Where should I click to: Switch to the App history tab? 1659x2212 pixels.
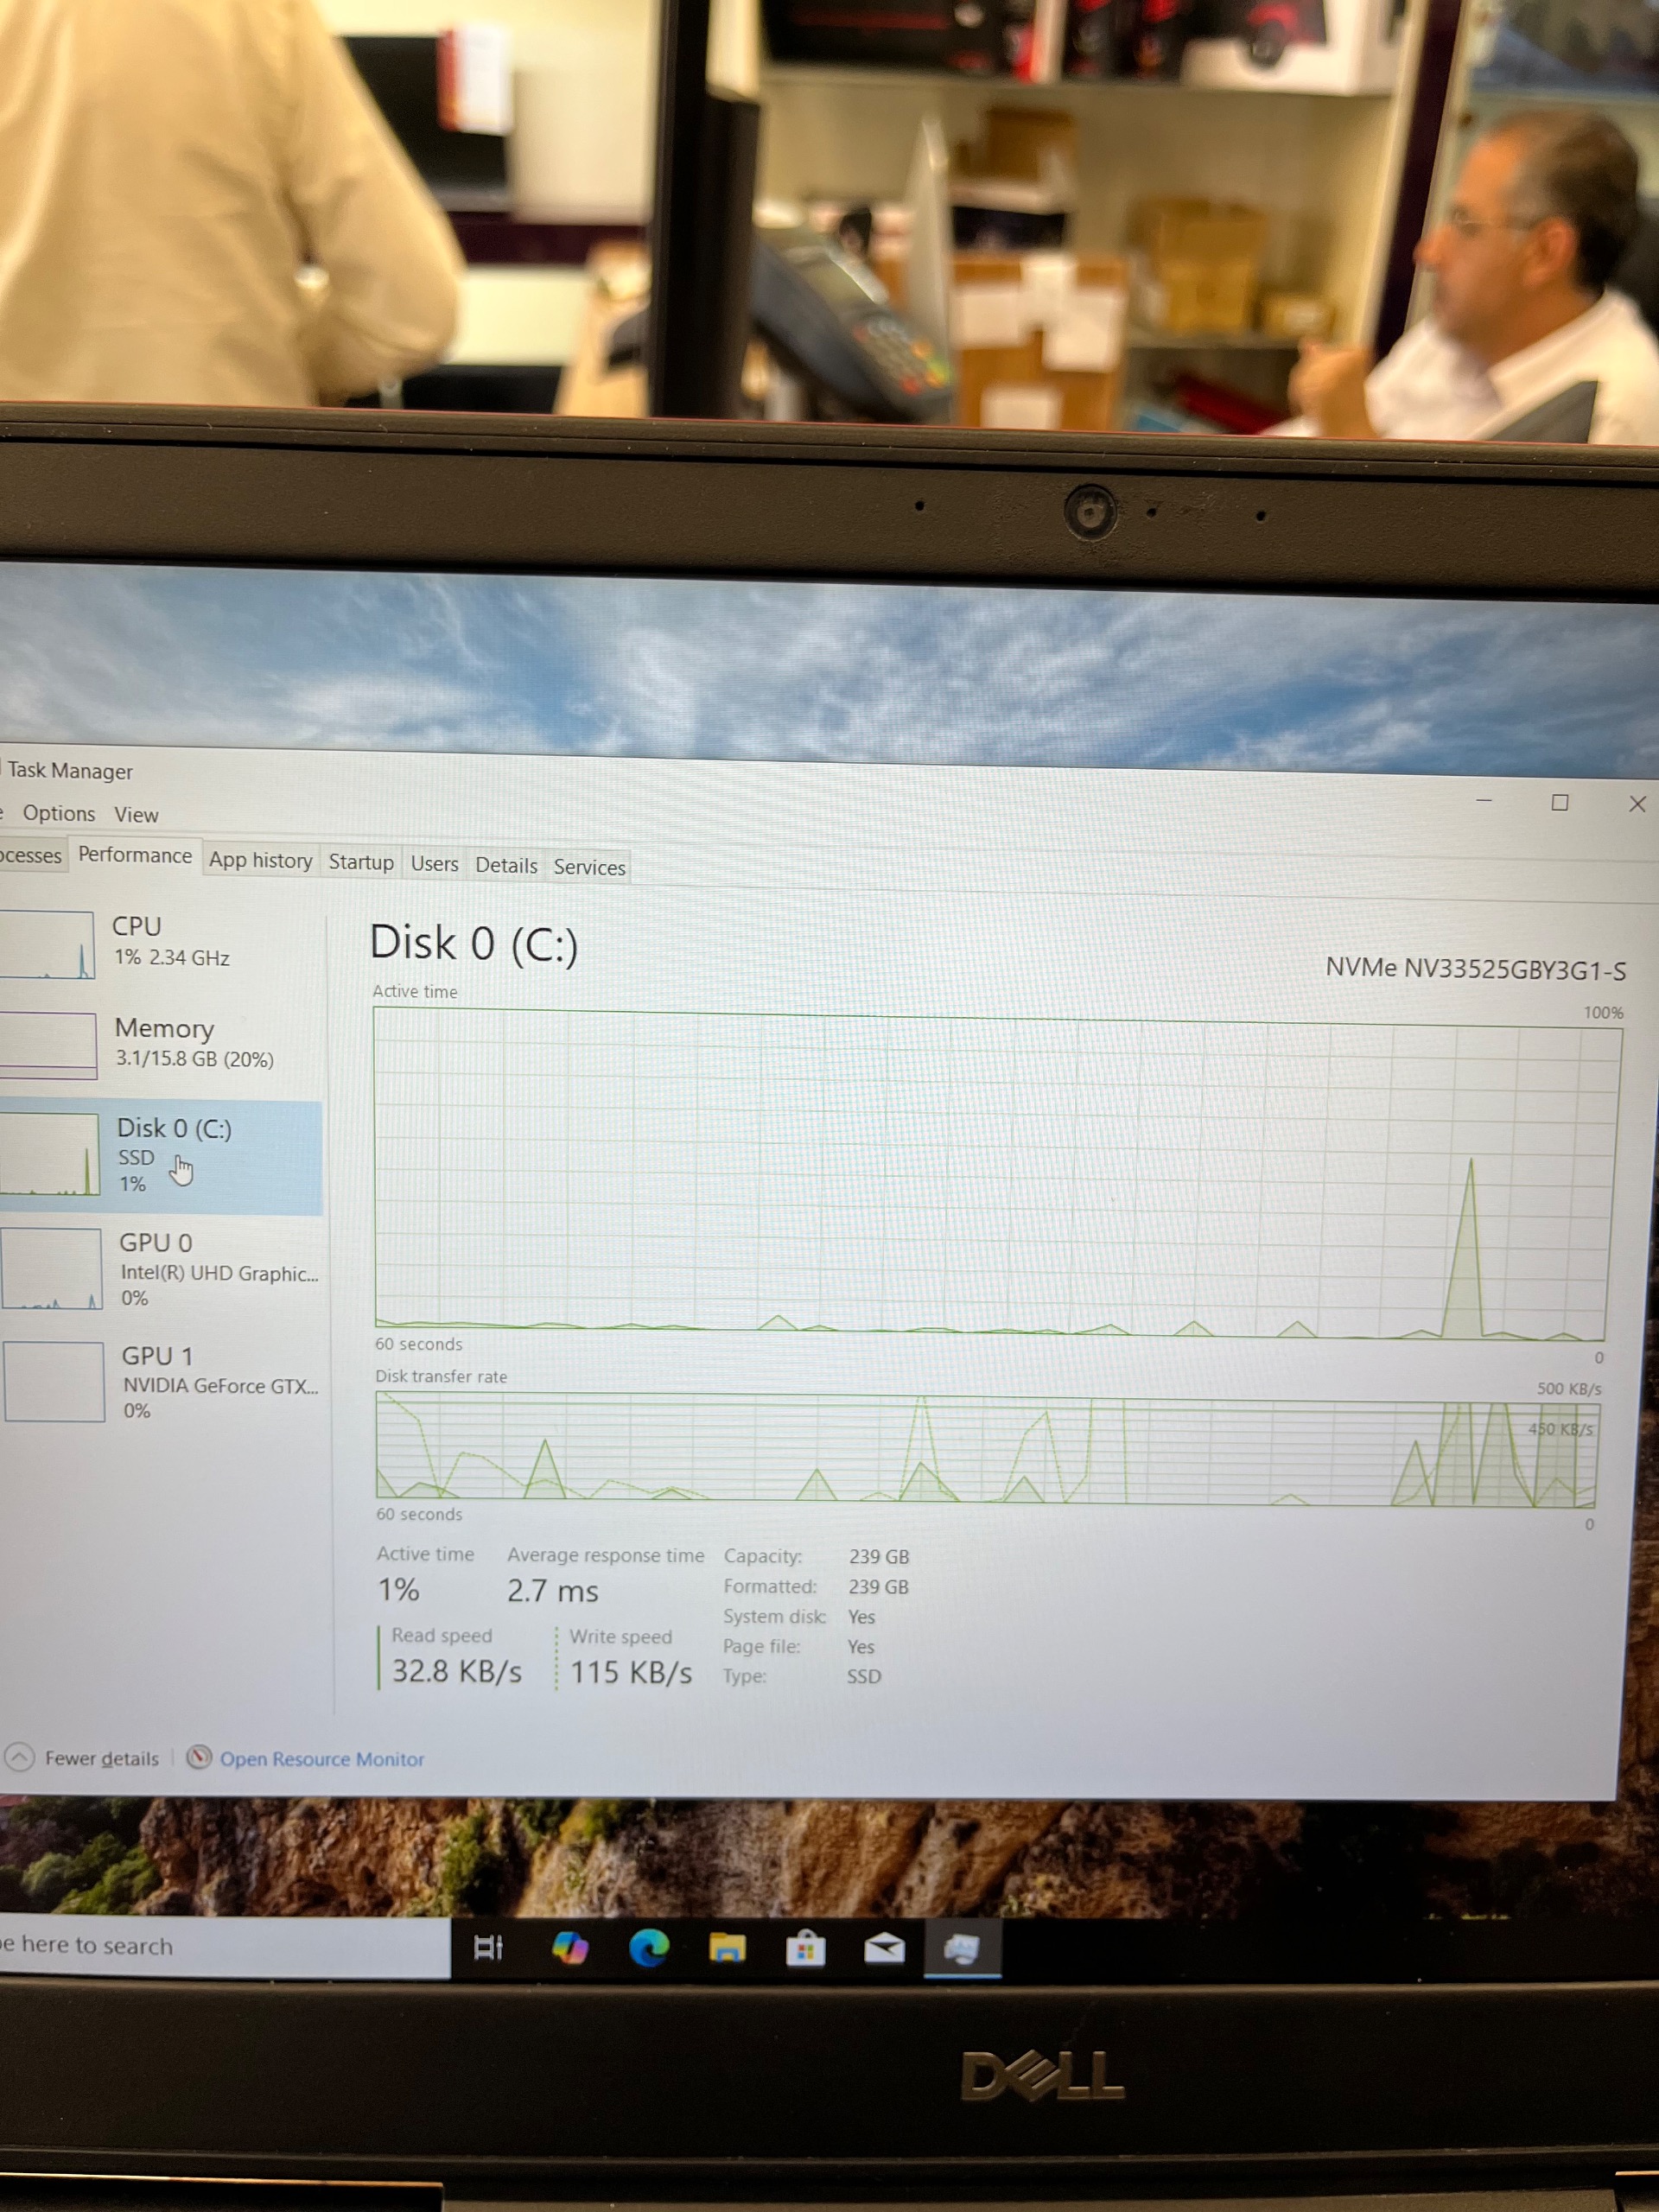point(260,860)
